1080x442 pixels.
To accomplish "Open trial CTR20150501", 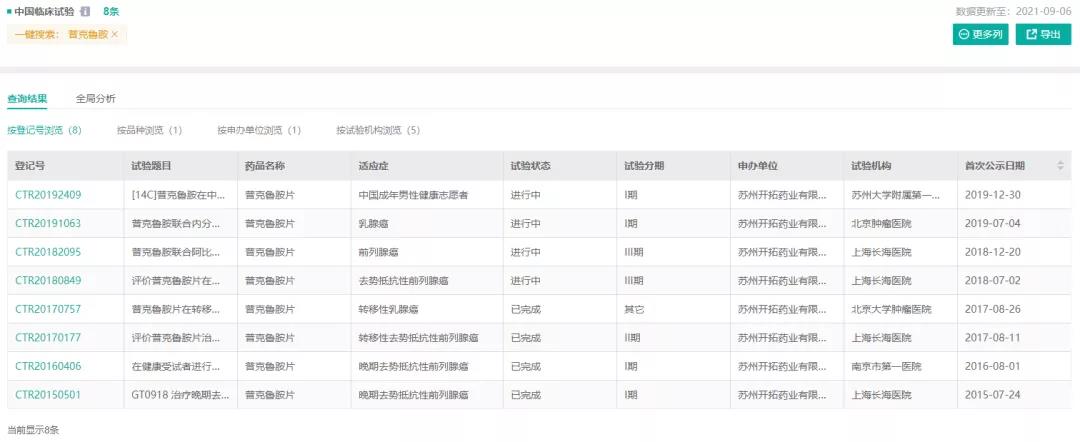I will pyautogui.click(x=48, y=395).
